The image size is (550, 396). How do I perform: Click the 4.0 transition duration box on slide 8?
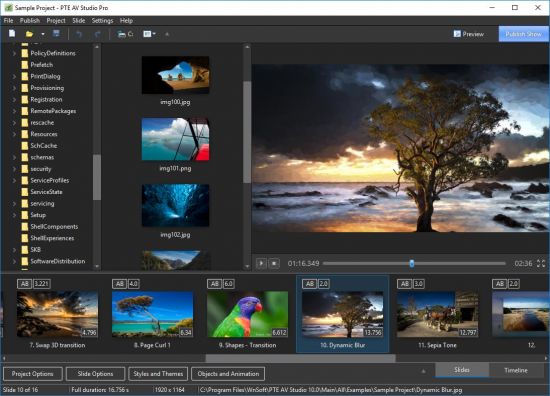(133, 284)
